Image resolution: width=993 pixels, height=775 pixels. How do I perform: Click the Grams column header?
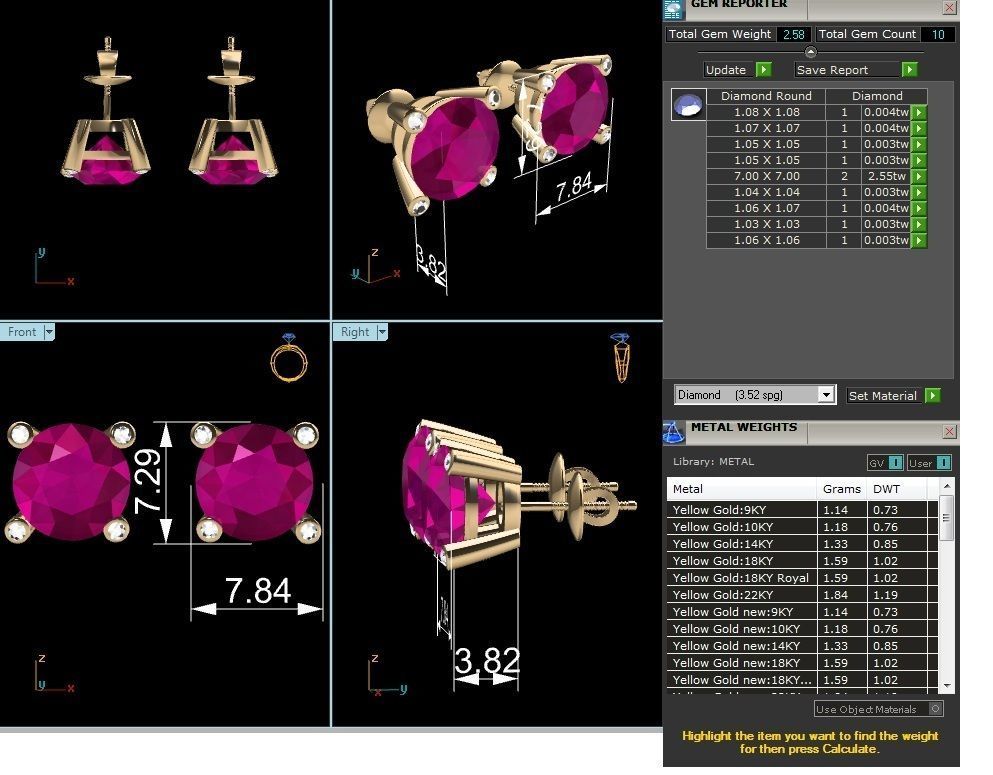(842, 489)
